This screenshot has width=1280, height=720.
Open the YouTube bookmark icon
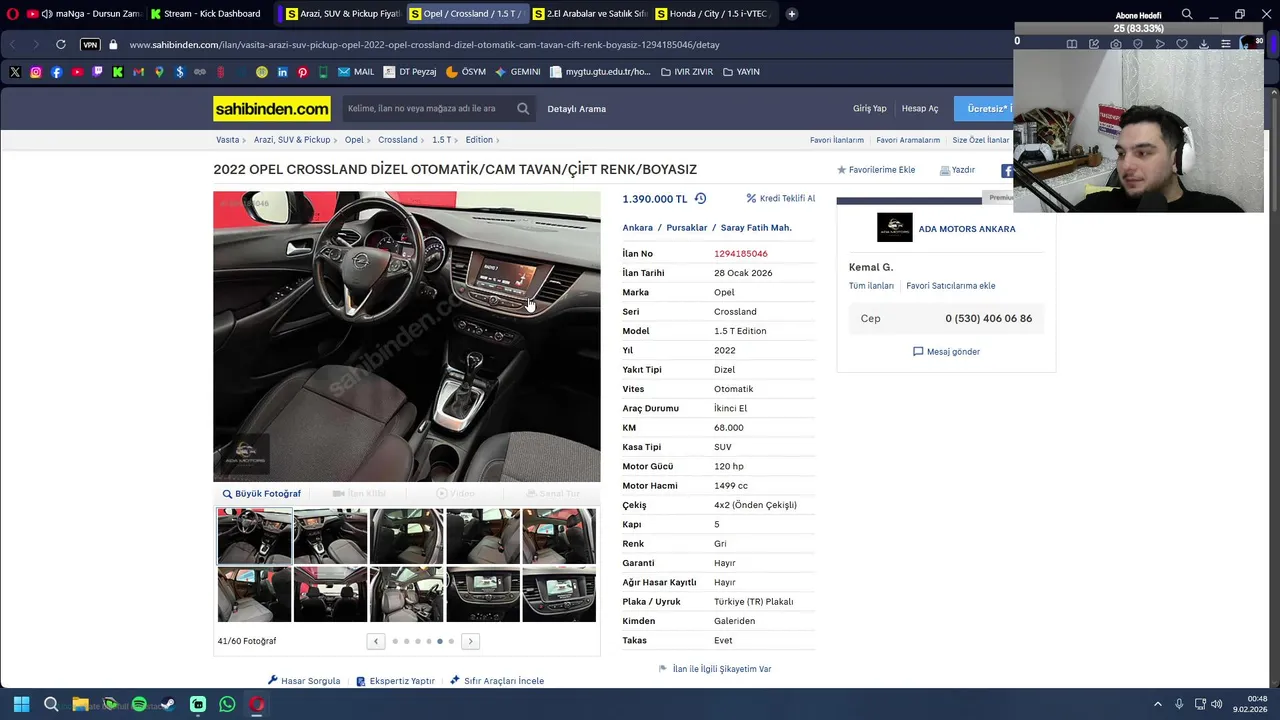point(77,72)
